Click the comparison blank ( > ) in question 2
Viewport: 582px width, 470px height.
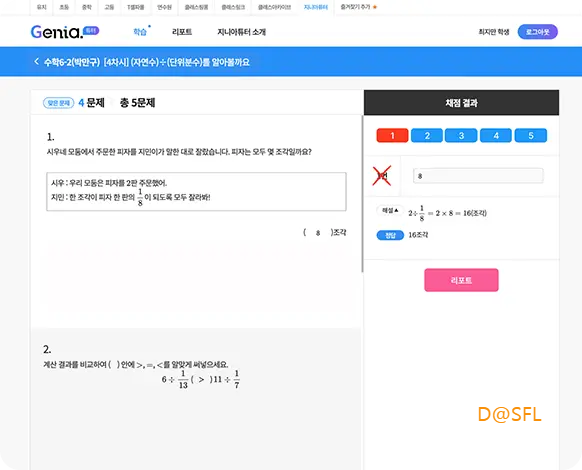(201, 379)
